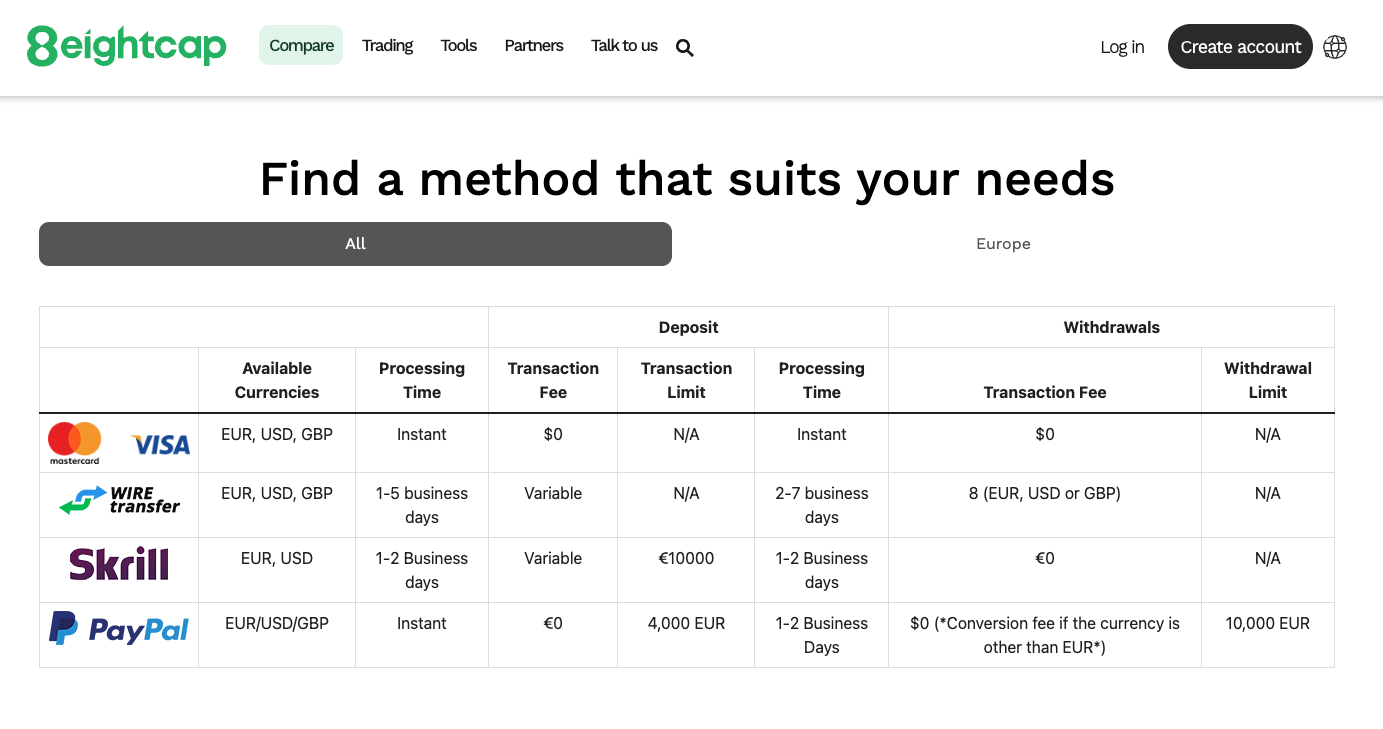The image size is (1383, 729).
Task: Click the Withdrawal Limit header
Action: pos(1267,380)
